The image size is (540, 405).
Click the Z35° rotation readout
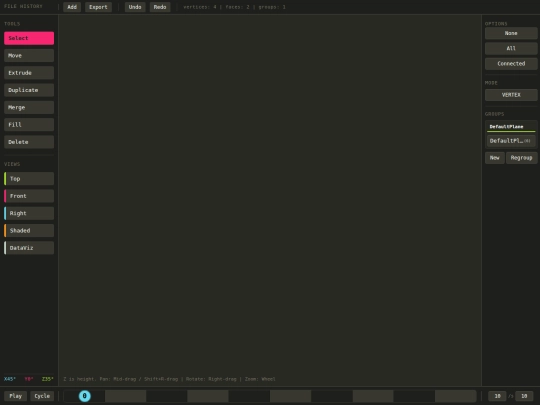48,379
